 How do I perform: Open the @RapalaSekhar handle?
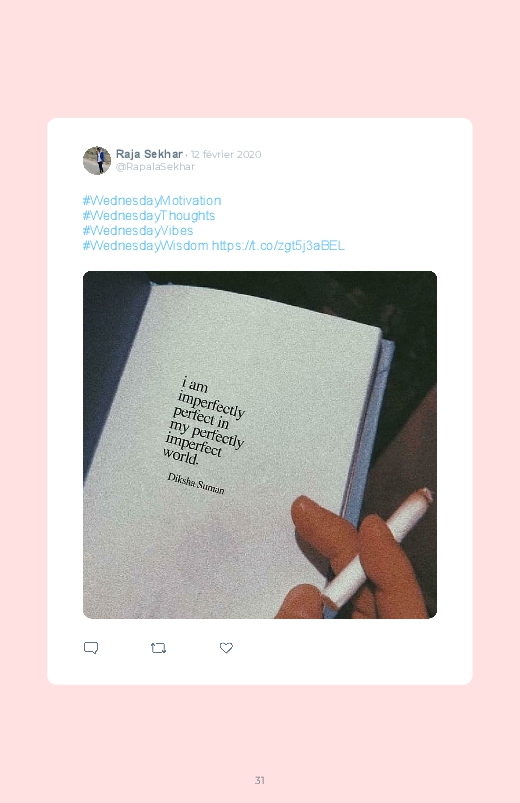(155, 167)
